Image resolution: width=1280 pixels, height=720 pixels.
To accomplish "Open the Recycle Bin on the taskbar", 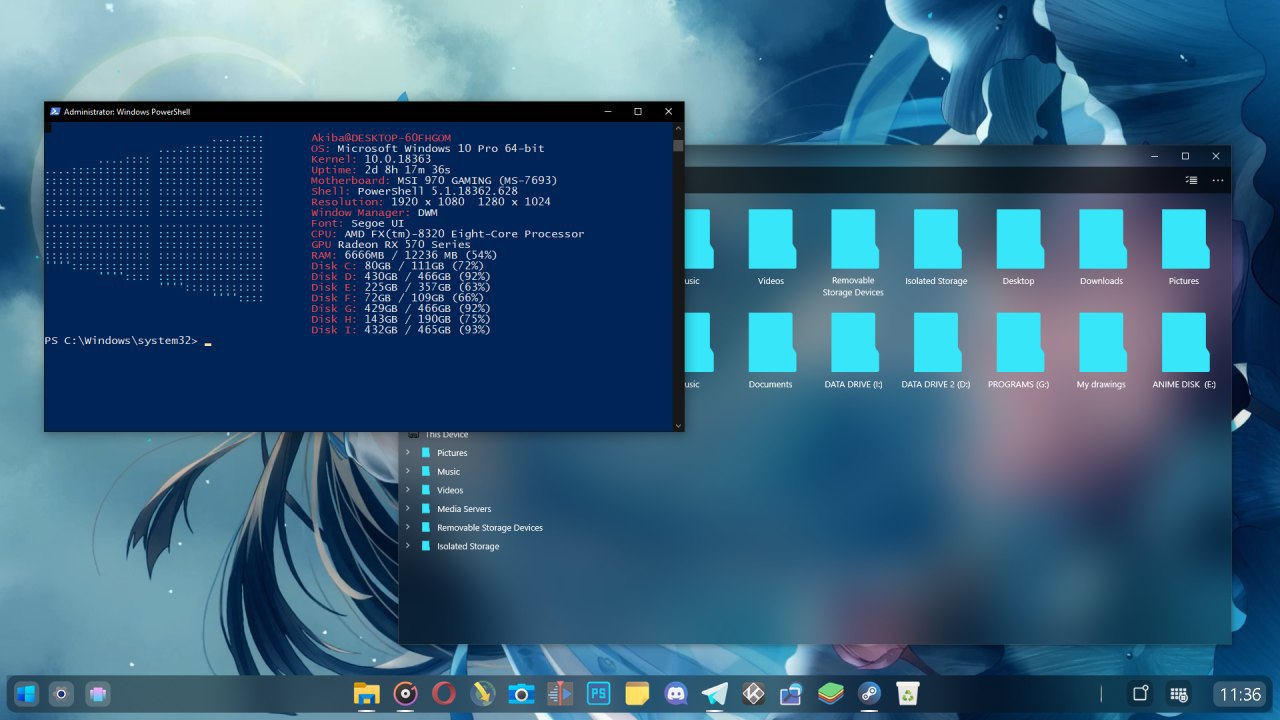I will [907, 694].
